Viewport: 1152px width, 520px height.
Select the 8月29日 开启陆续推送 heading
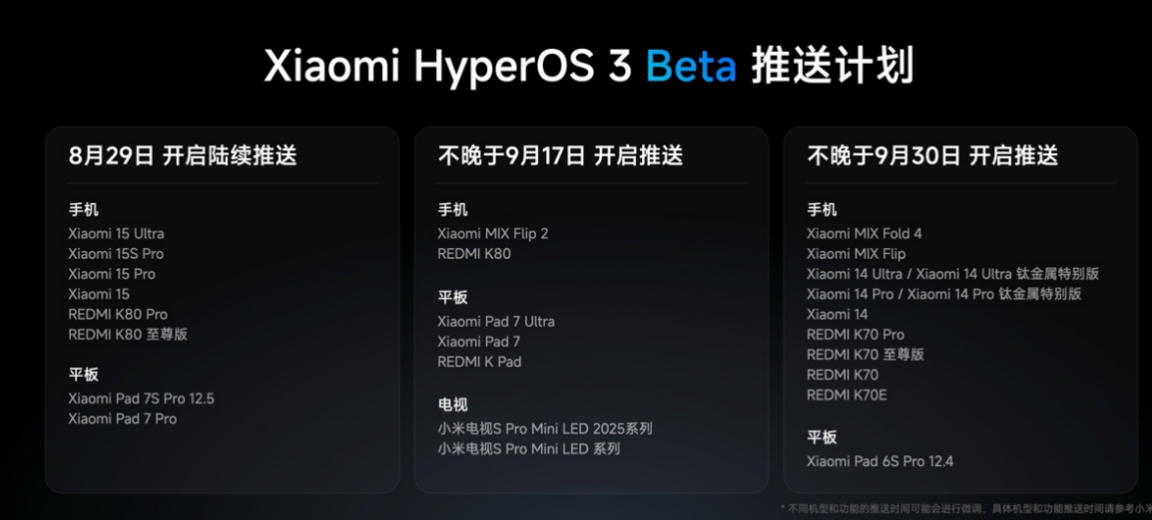point(183,156)
